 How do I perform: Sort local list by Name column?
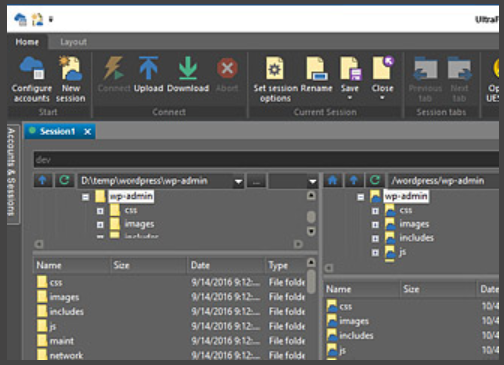pyautogui.click(x=72, y=265)
